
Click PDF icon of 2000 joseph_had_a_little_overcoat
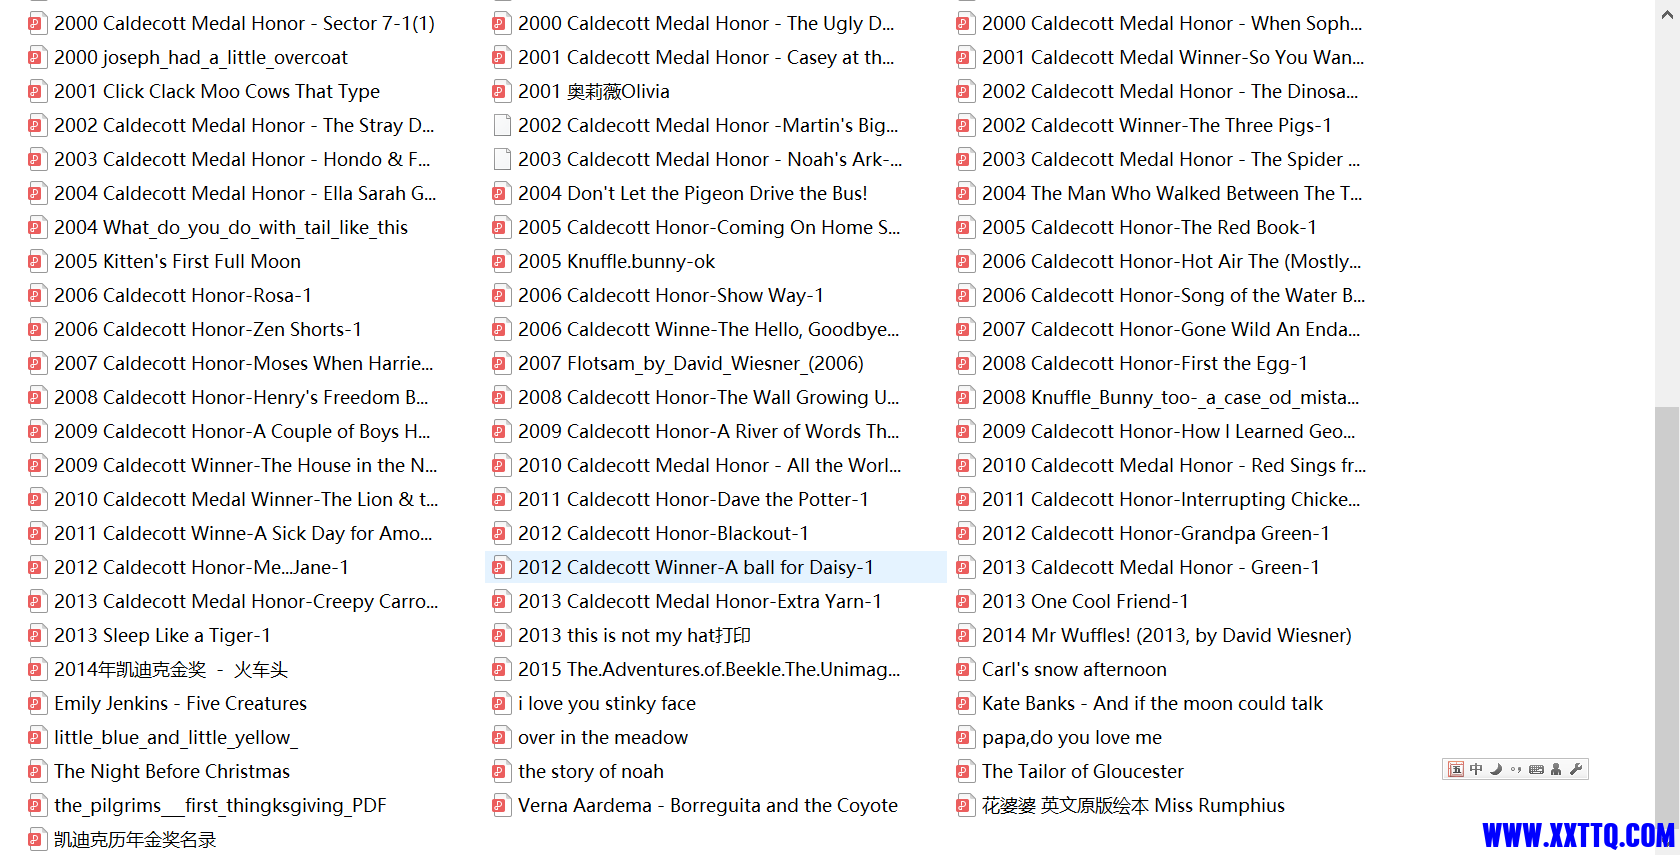[36, 57]
